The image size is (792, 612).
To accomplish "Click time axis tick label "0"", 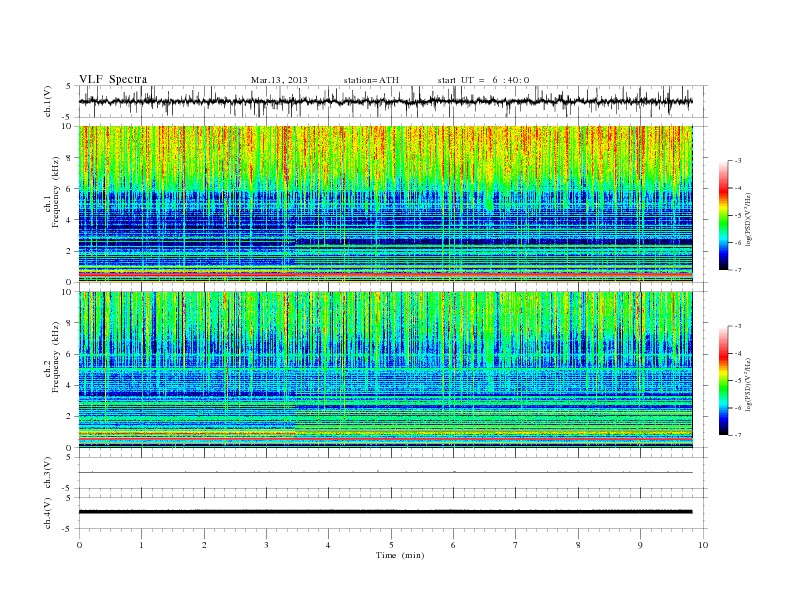I will click(79, 545).
